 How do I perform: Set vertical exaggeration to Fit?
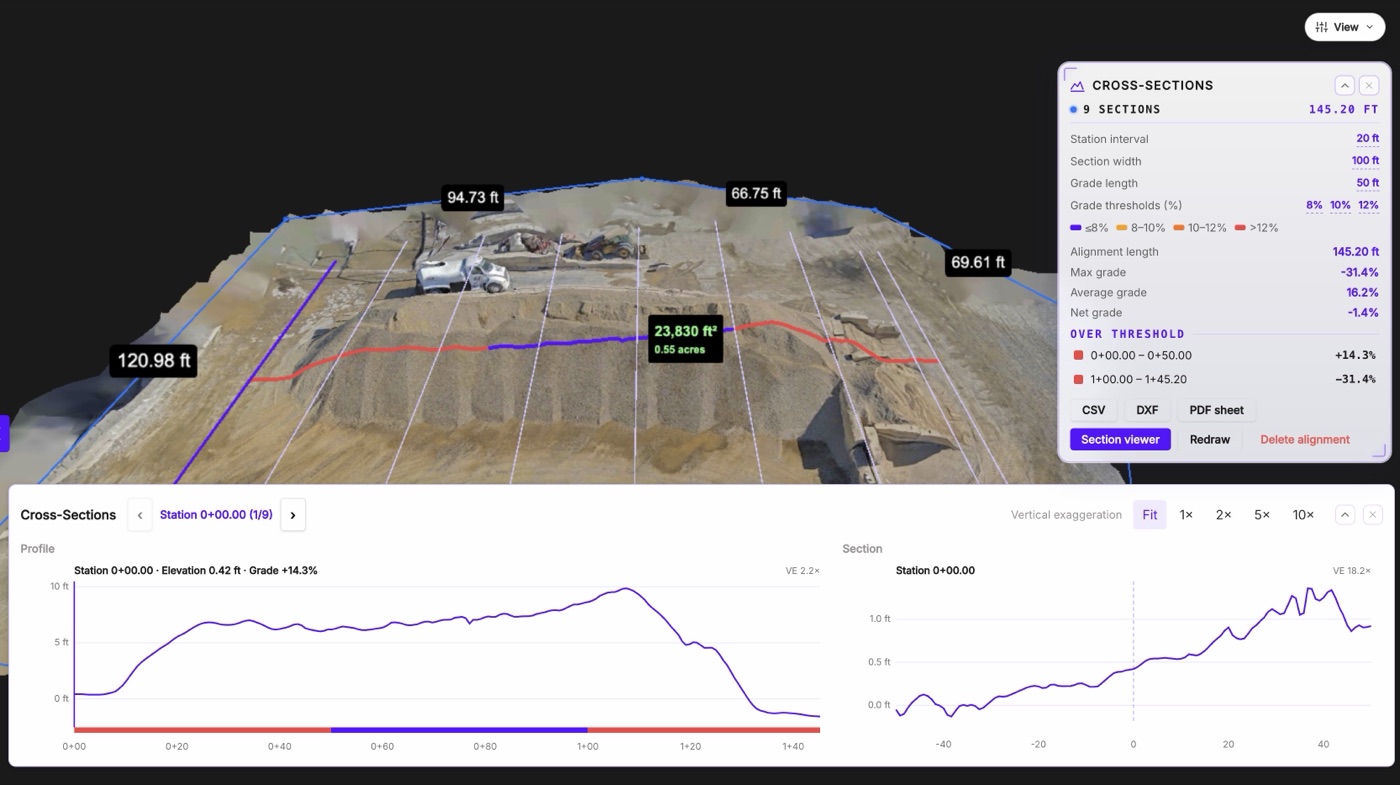(x=1150, y=515)
